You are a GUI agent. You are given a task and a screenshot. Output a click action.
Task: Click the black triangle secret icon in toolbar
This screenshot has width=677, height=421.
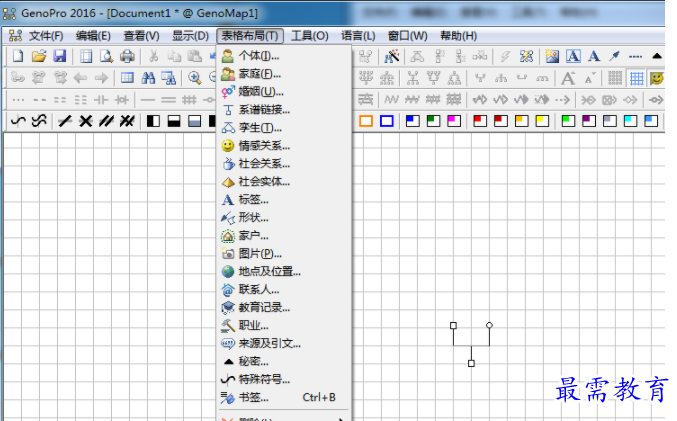click(657, 56)
